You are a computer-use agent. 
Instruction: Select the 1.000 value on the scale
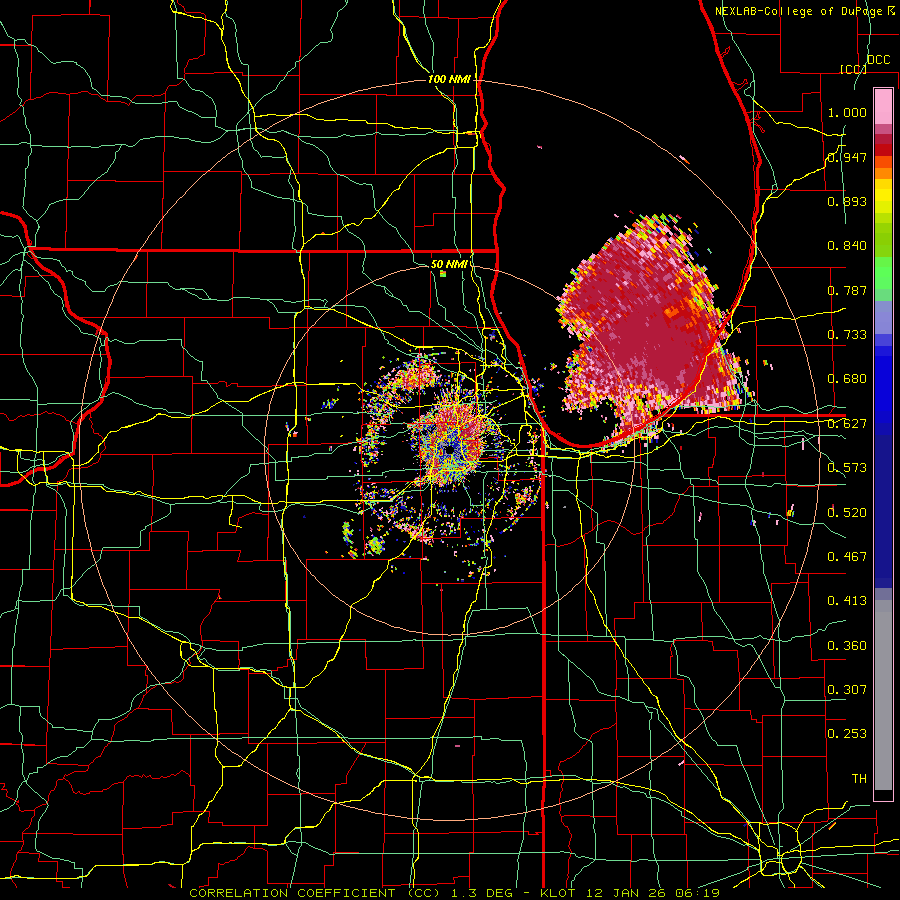[847, 112]
